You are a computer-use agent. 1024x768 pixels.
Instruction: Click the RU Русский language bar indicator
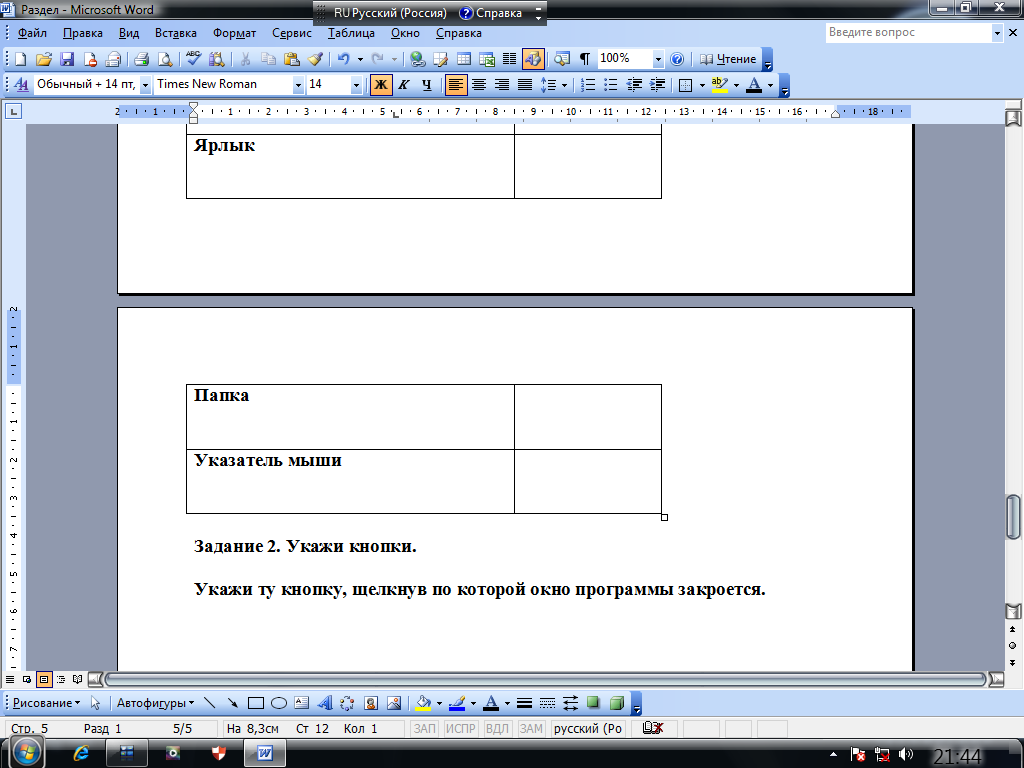[x=390, y=13]
